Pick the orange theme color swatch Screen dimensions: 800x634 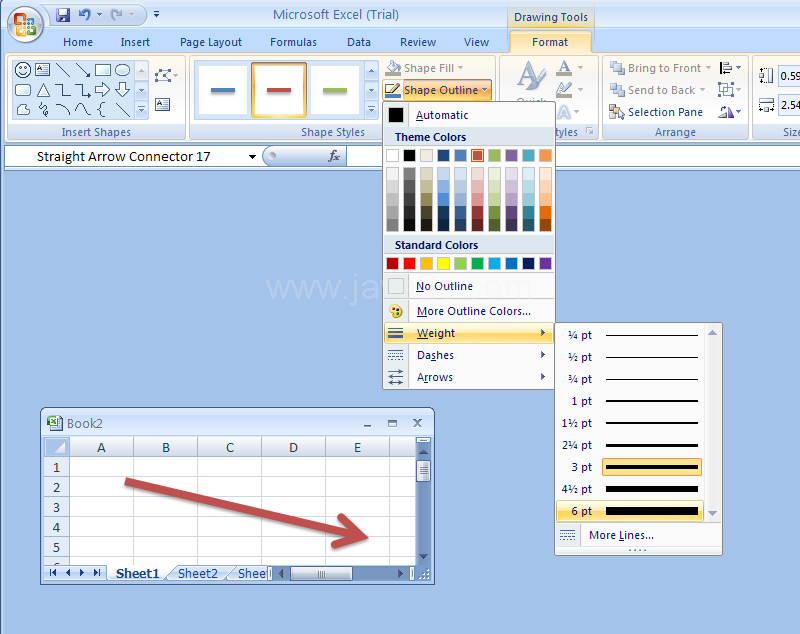tap(545, 156)
